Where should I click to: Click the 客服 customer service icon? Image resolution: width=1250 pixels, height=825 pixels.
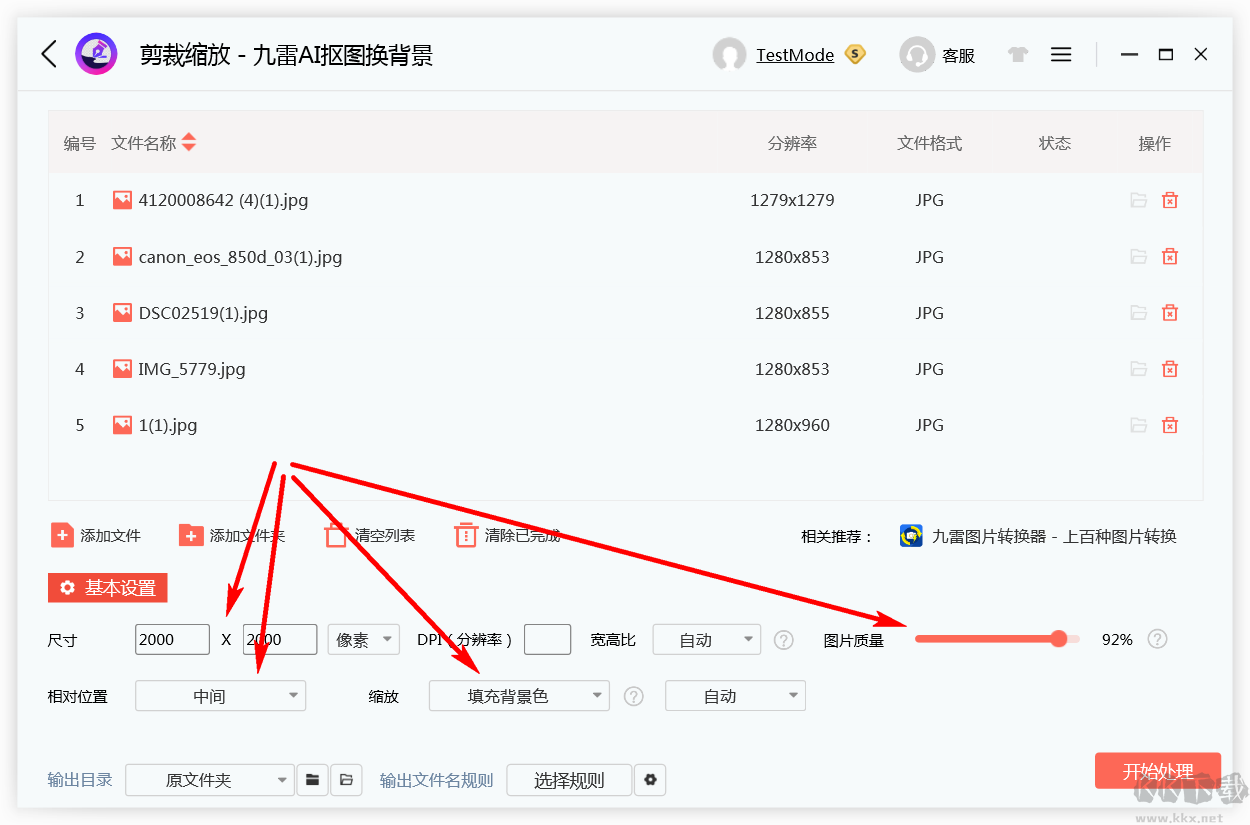click(x=916, y=54)
